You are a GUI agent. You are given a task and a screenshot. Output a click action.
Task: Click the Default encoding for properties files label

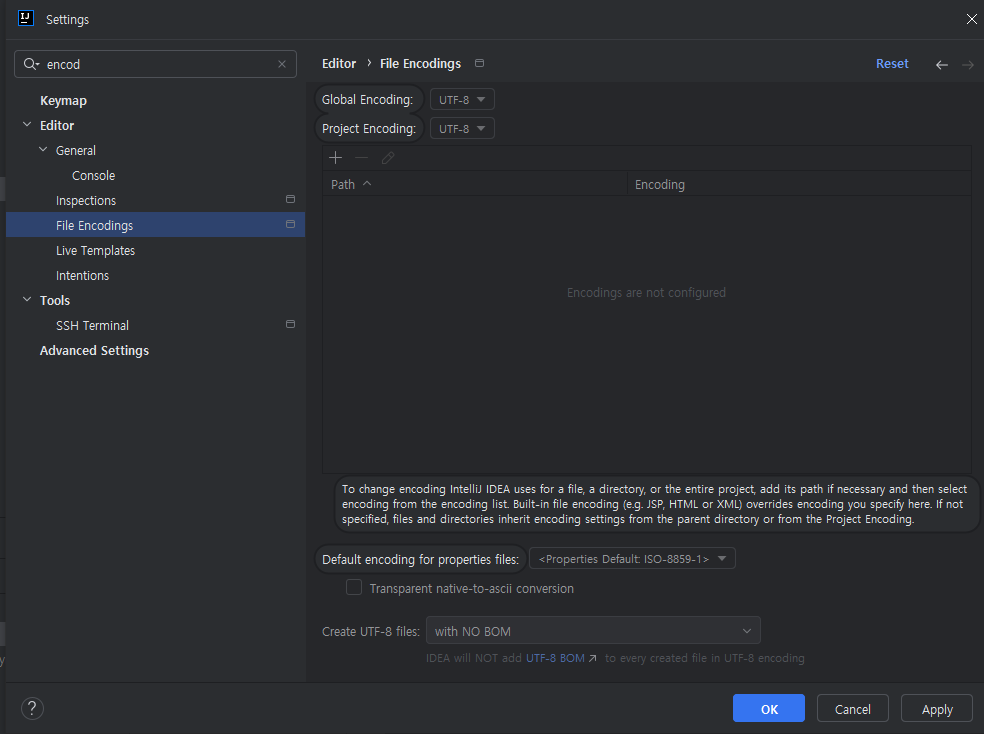coord(420,559)
